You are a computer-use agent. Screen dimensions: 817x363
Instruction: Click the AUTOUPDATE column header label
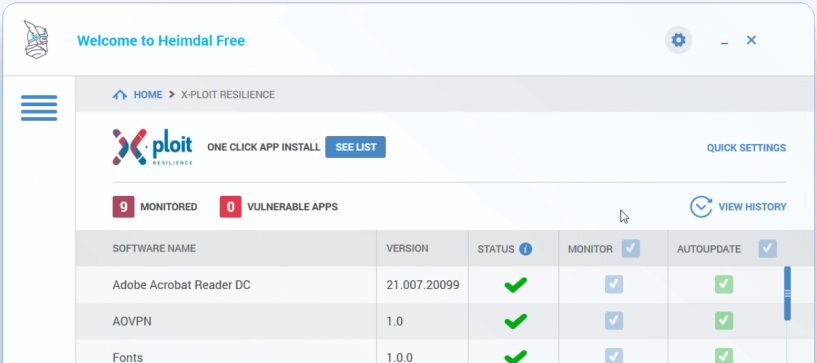[x=709, y=249]
